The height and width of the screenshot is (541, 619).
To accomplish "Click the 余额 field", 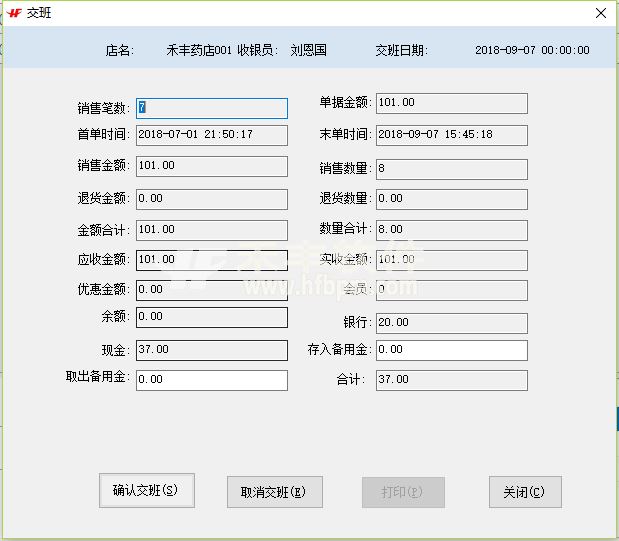I will [211, 317].
